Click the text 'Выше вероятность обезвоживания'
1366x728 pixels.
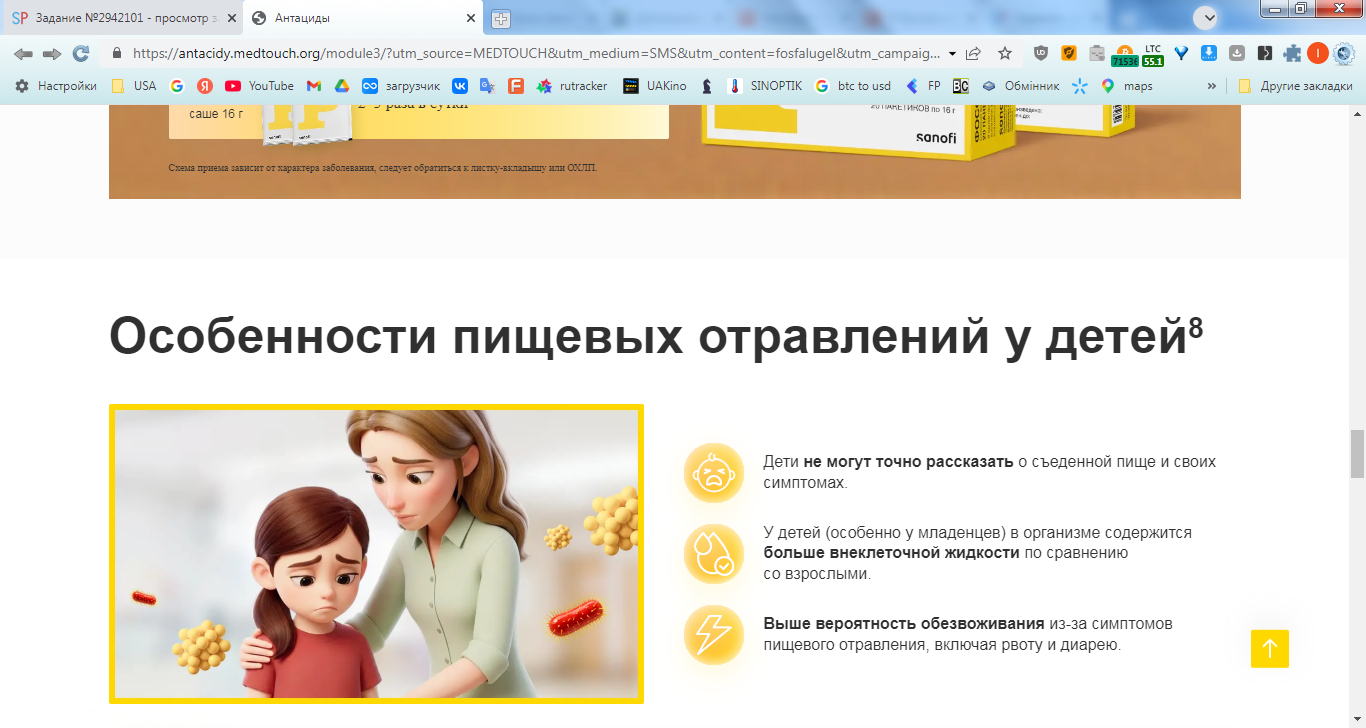(x=904, y=624)
